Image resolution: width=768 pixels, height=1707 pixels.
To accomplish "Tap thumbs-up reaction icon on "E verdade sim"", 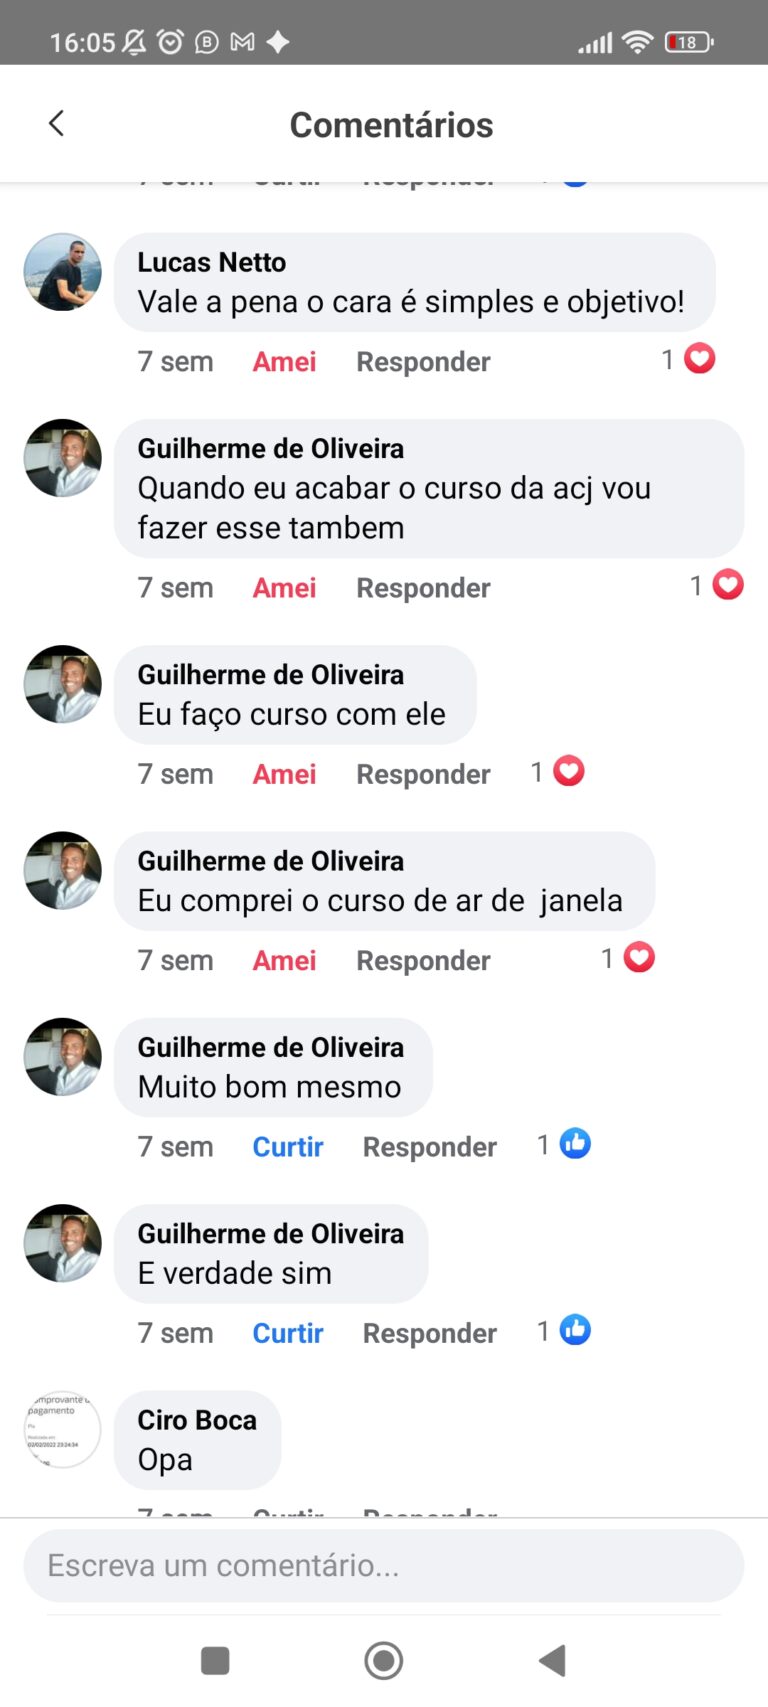I will point(575,1331).
